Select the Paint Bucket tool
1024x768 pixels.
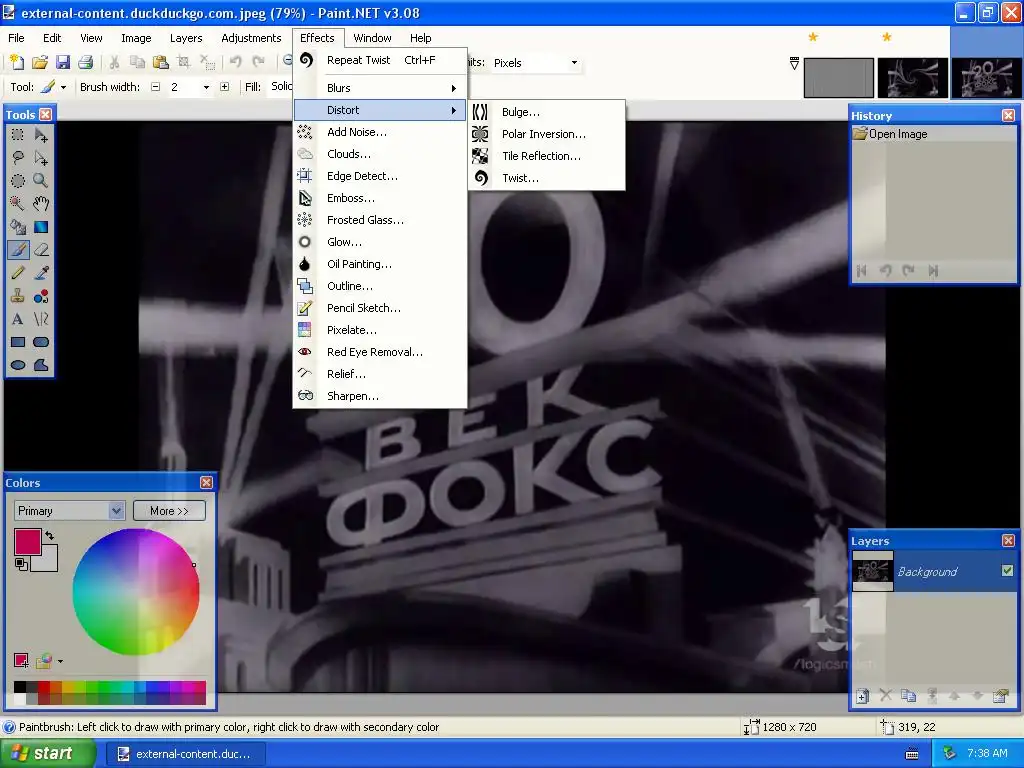18,227
